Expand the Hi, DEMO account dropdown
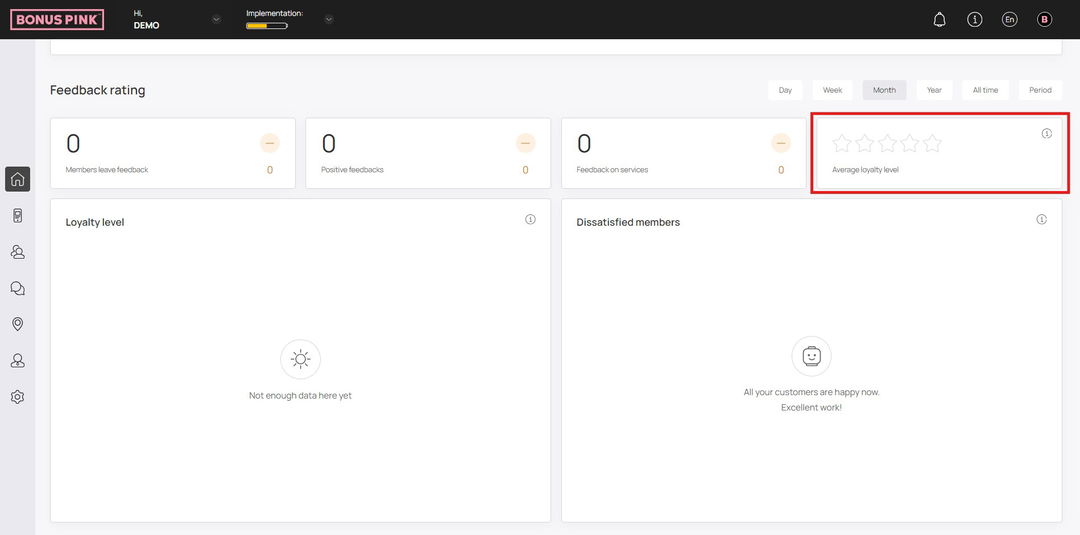This screenshot has height=535, width=1080. [216, 19]
